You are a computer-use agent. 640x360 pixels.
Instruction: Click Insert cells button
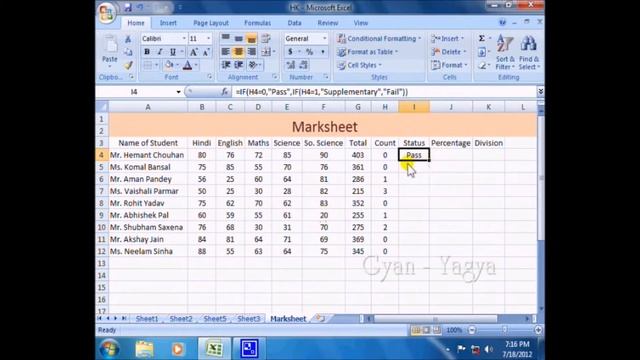coord(448,38)
